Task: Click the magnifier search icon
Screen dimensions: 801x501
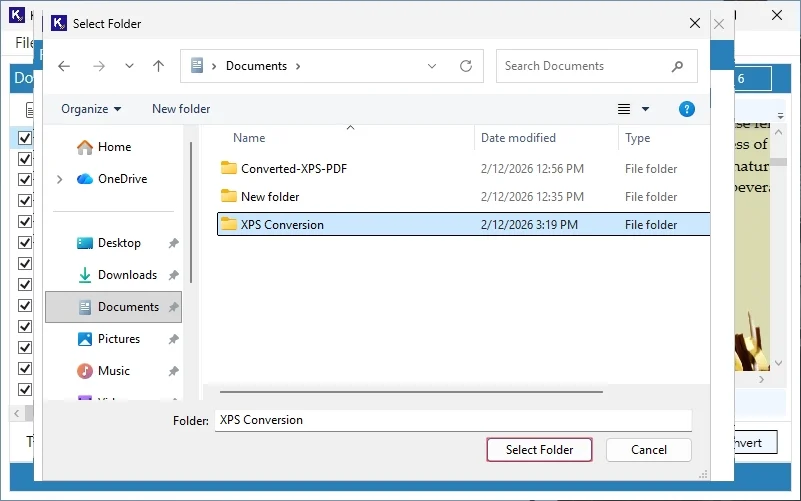Action: (x=677, y=66)
